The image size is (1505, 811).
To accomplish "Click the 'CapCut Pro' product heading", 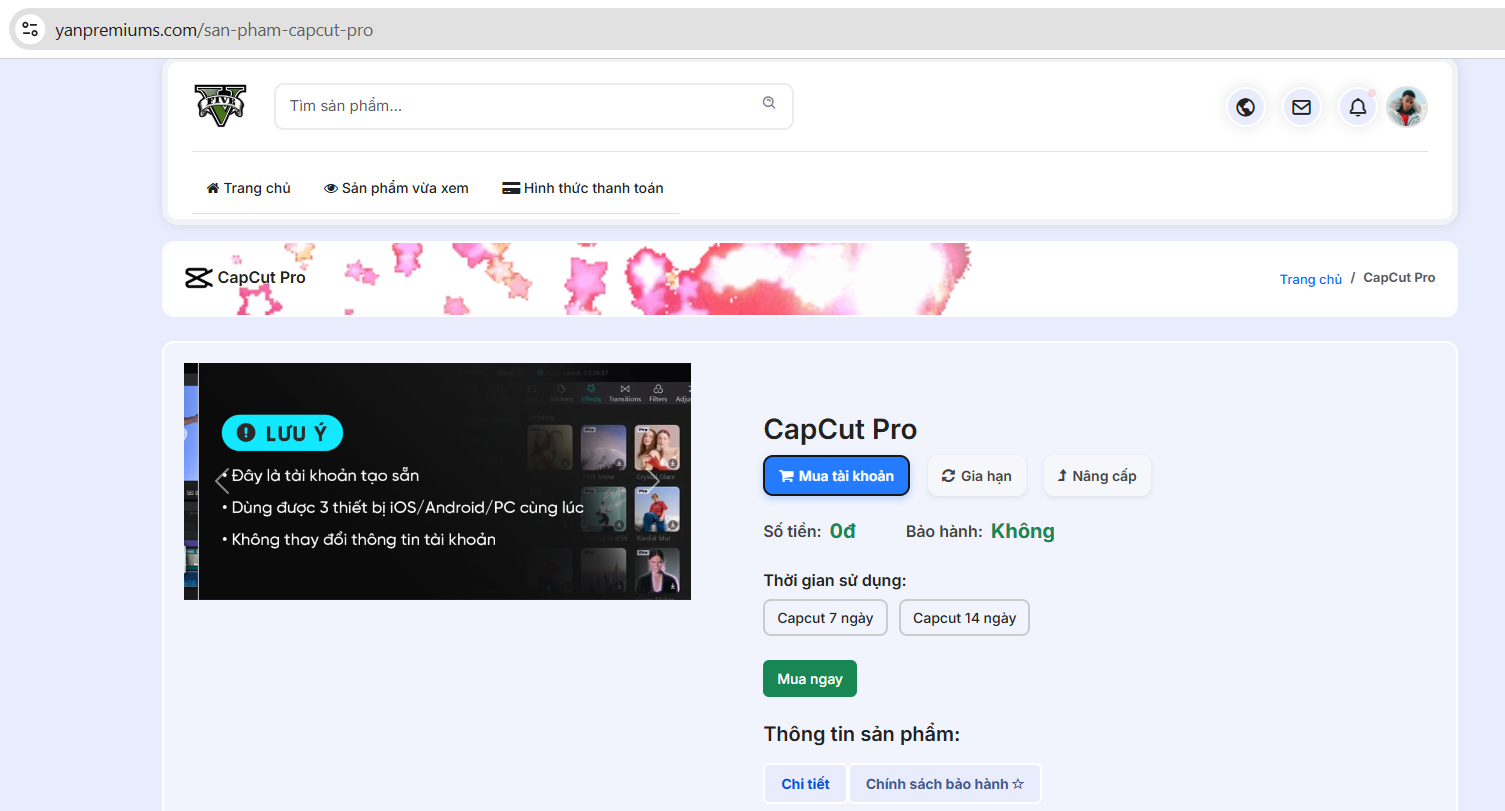I will click(x=840, y=429).
